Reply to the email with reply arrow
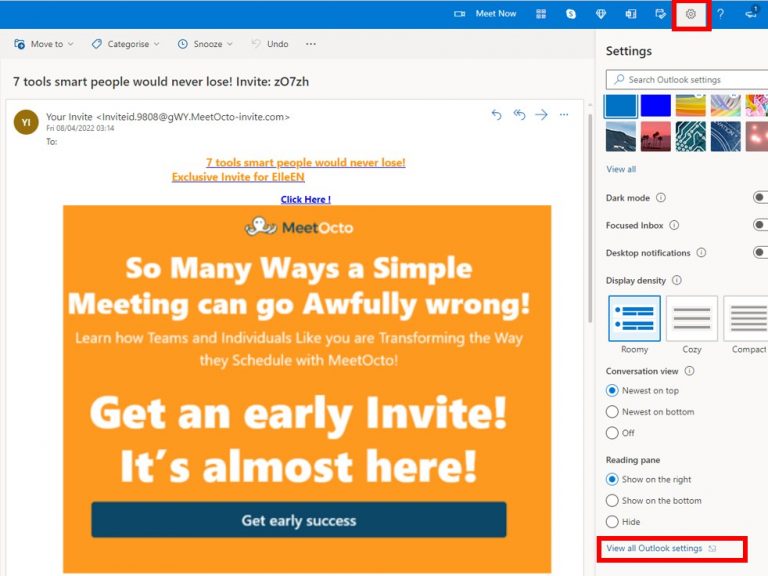Viewport: 768px width, 576px height. pyautogui.click(x=496, y=115)
